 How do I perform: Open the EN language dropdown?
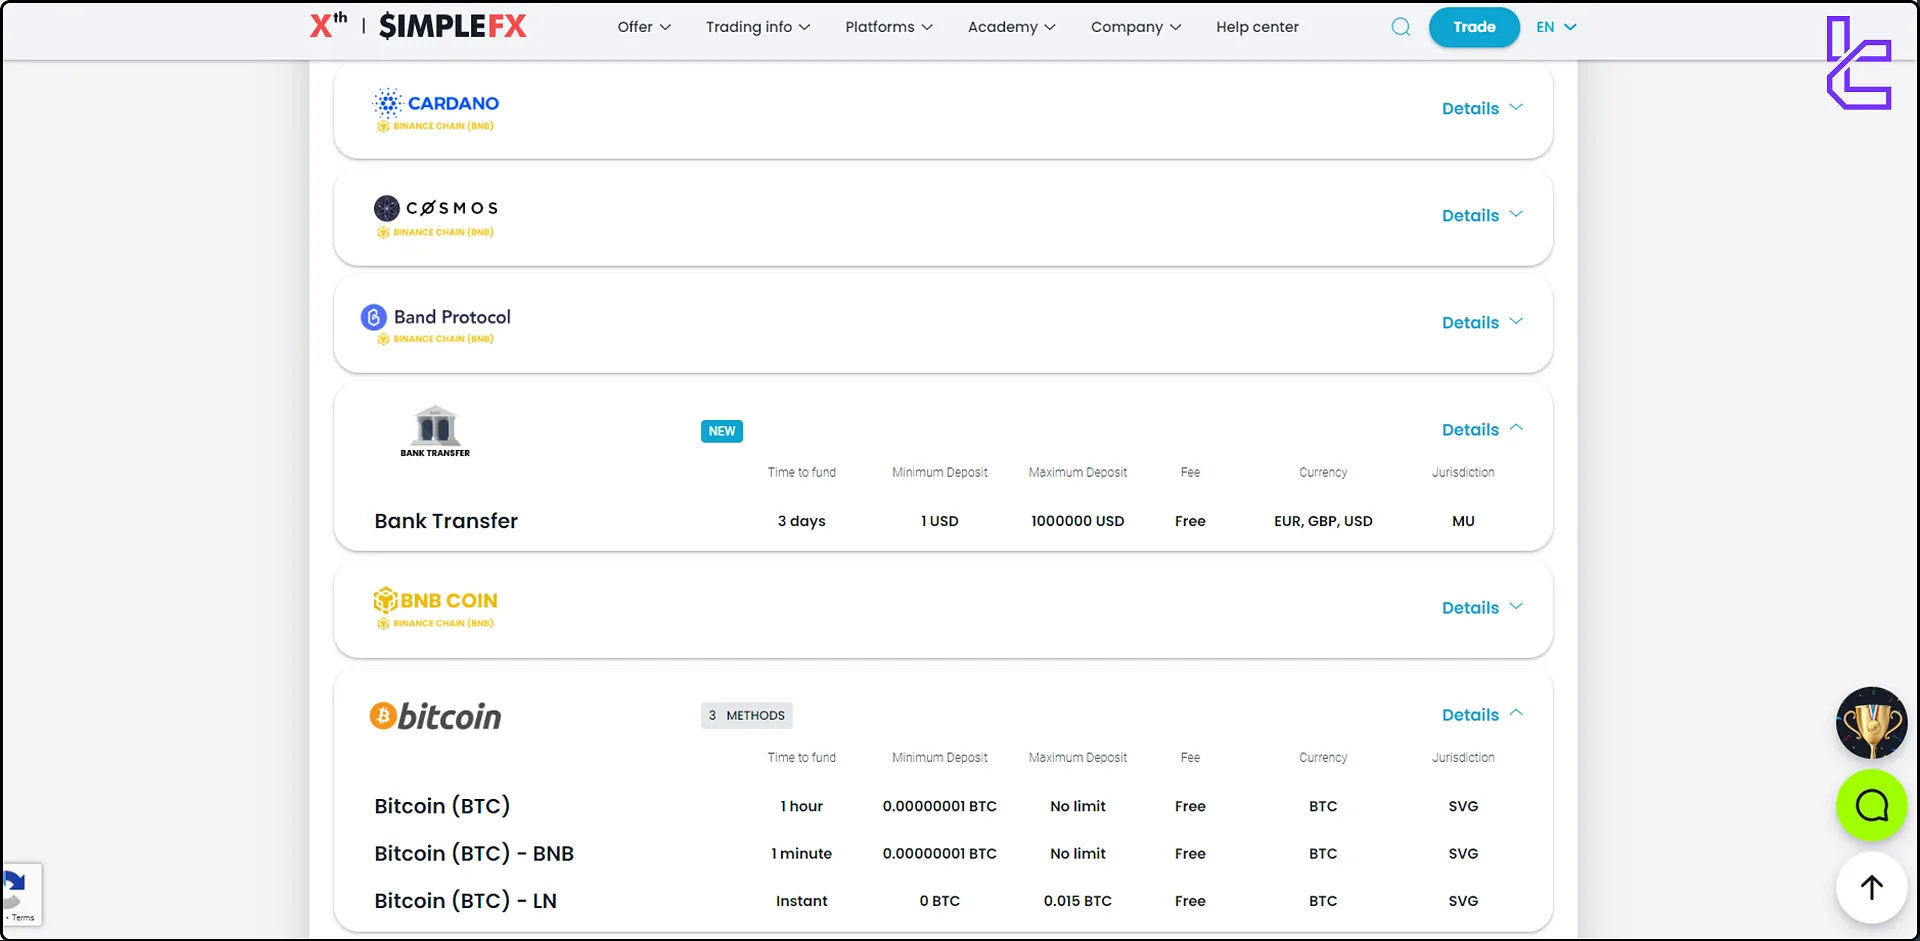[1556, 27]
